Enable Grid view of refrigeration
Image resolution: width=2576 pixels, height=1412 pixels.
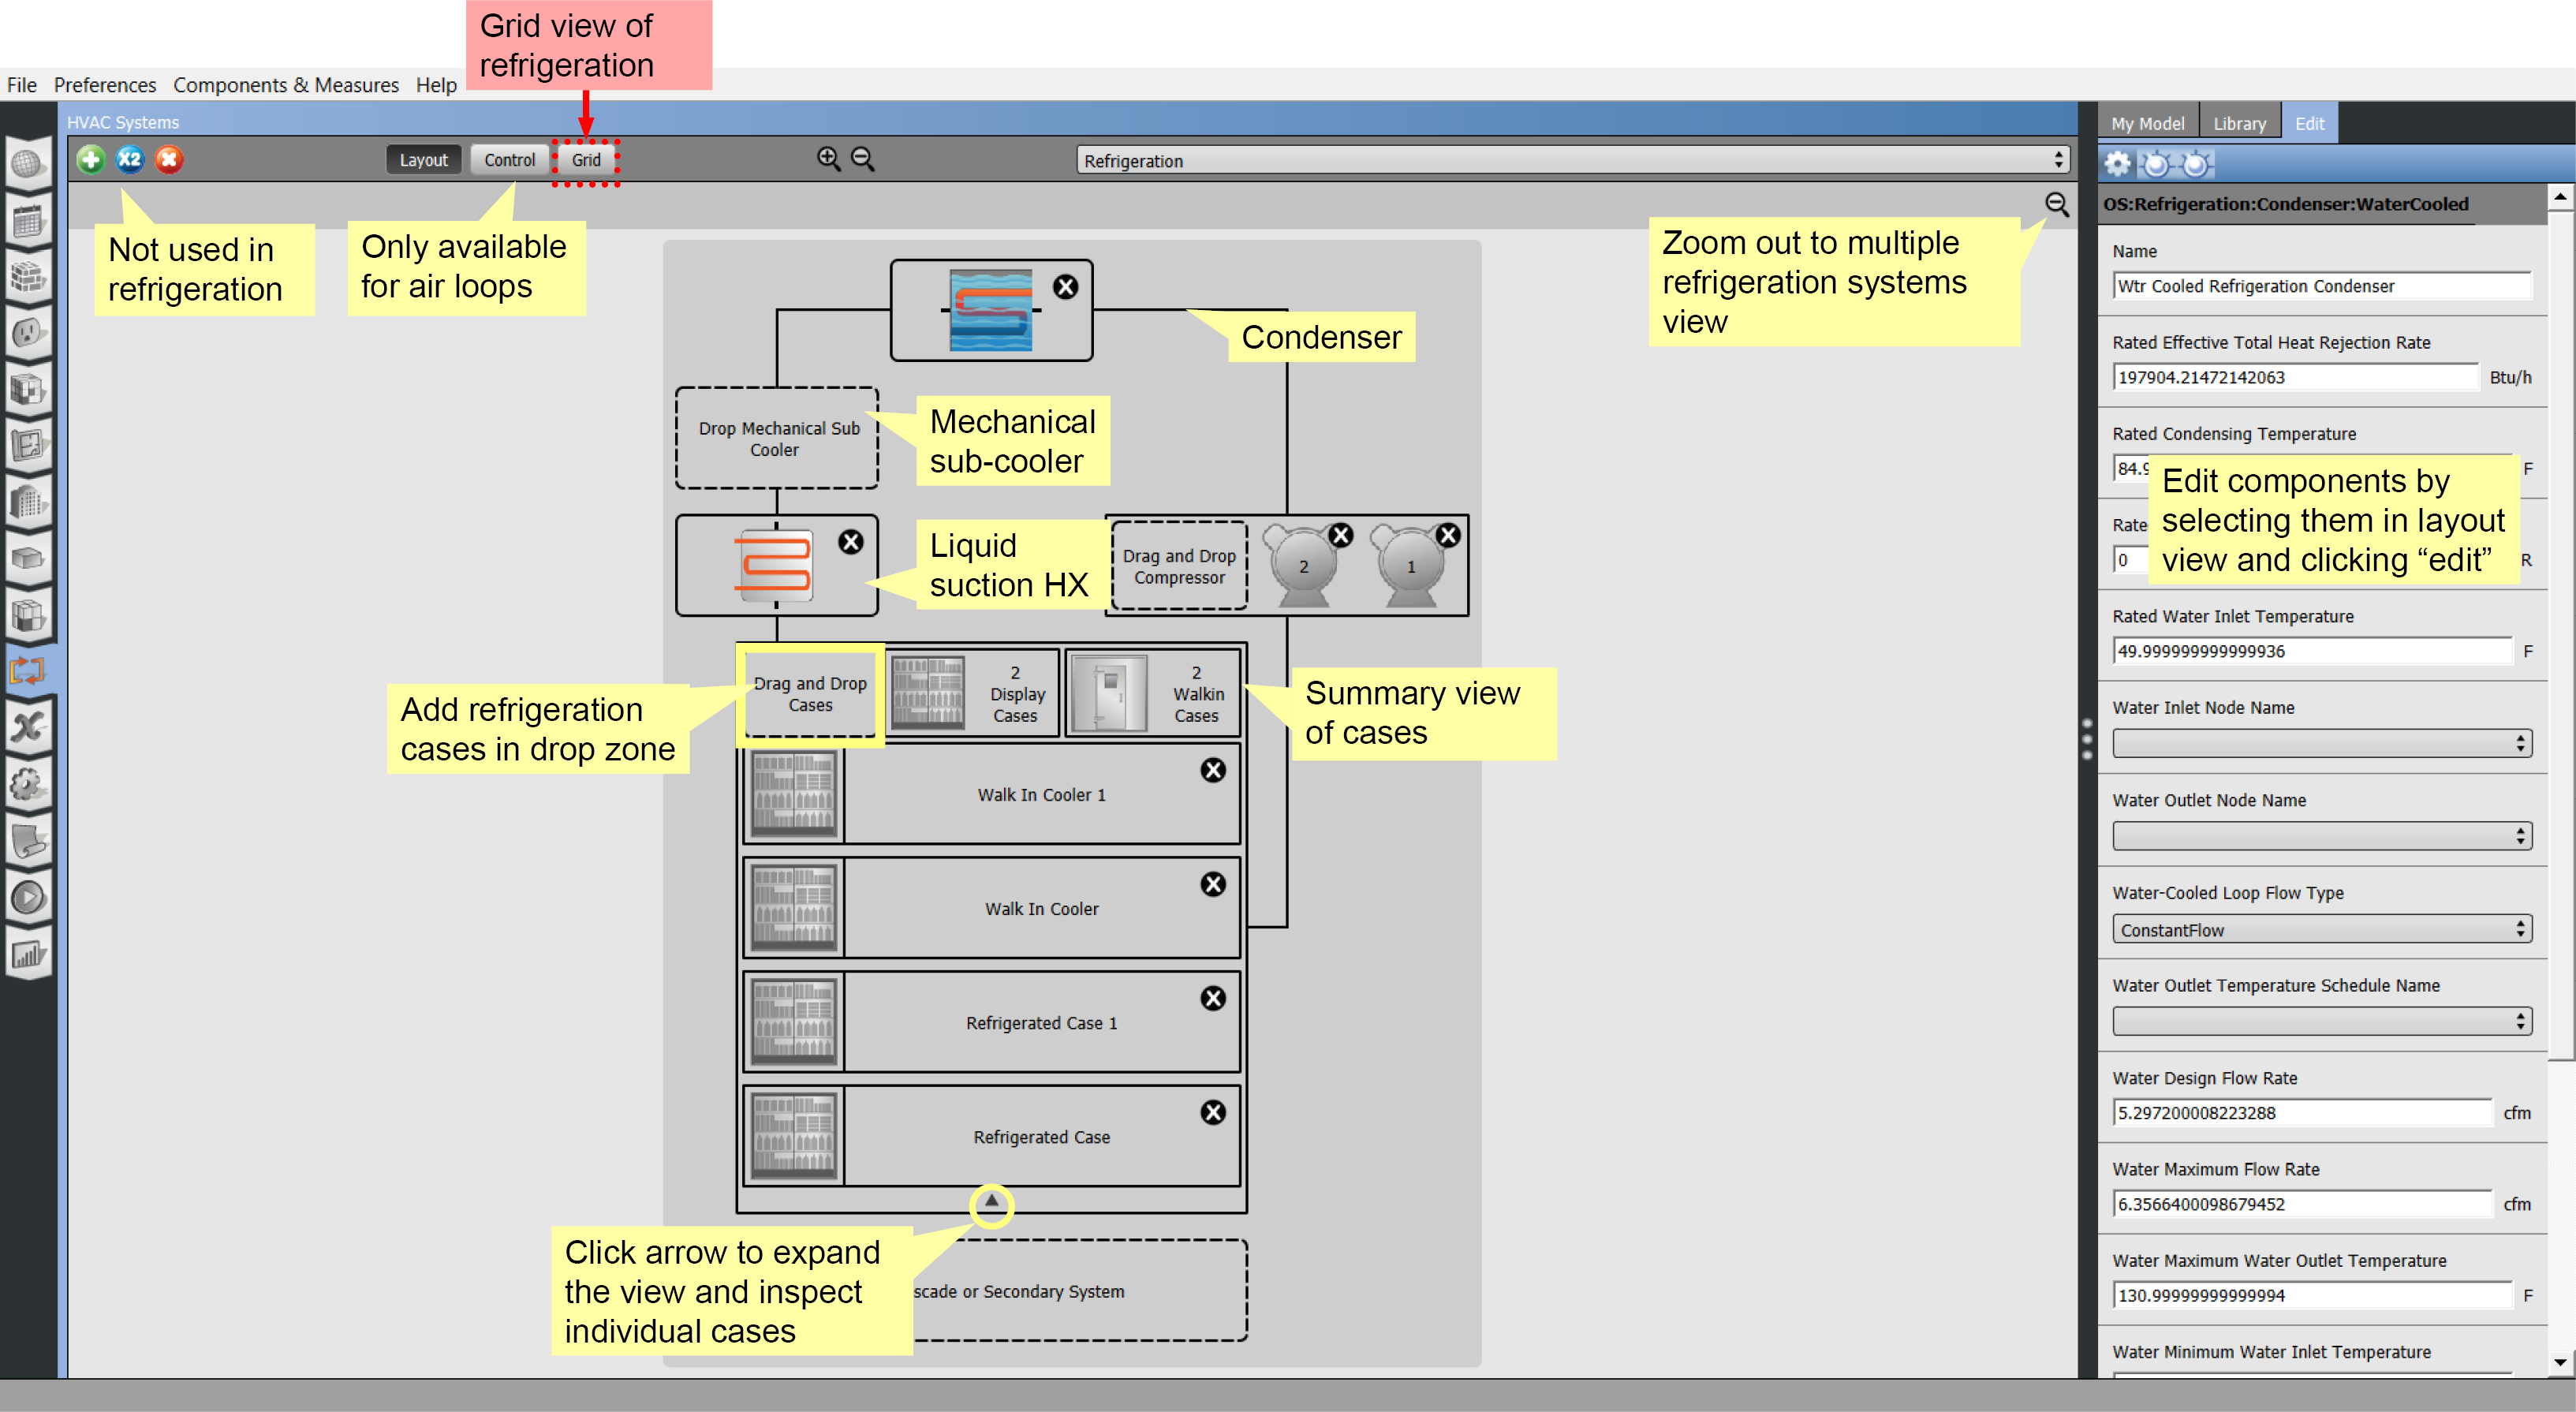click(586, 159)
